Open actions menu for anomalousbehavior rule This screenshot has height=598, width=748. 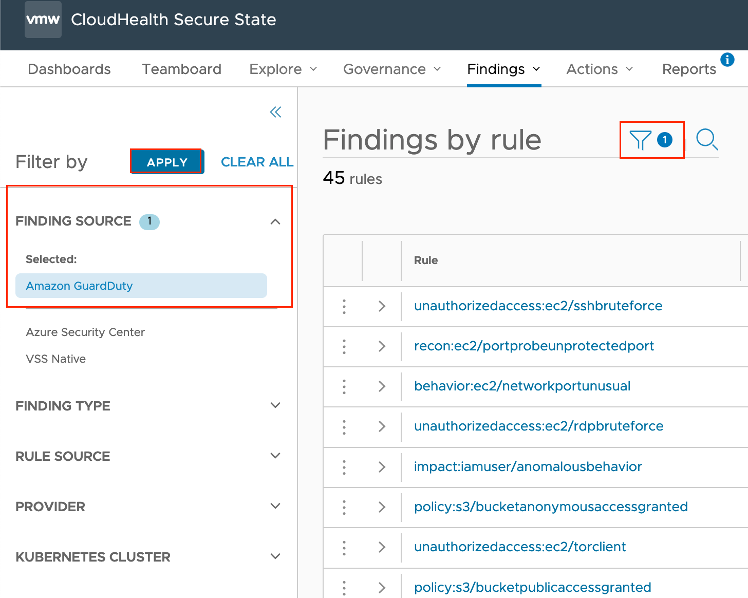click(x=344, y=466)
